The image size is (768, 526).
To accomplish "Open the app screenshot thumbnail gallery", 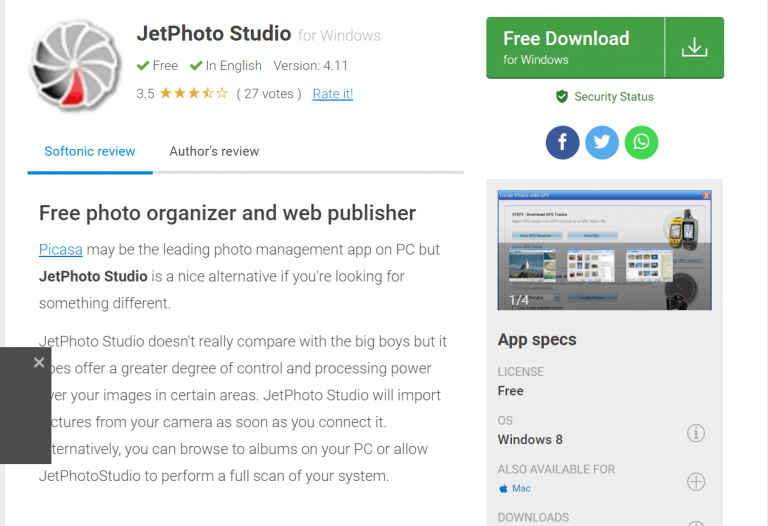I will tap(604, 250).
